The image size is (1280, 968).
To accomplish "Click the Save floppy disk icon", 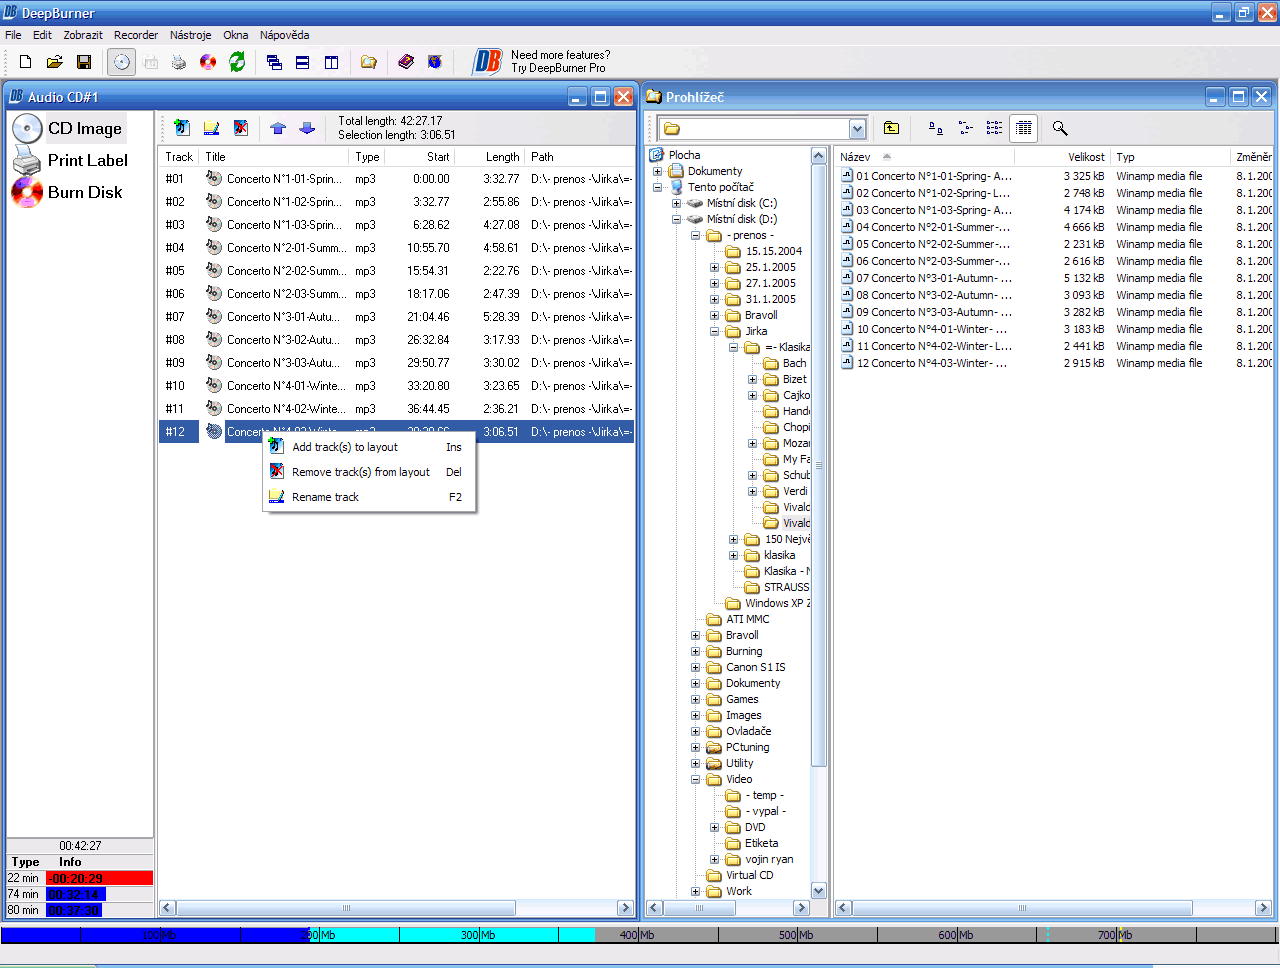I will point(84,62).
